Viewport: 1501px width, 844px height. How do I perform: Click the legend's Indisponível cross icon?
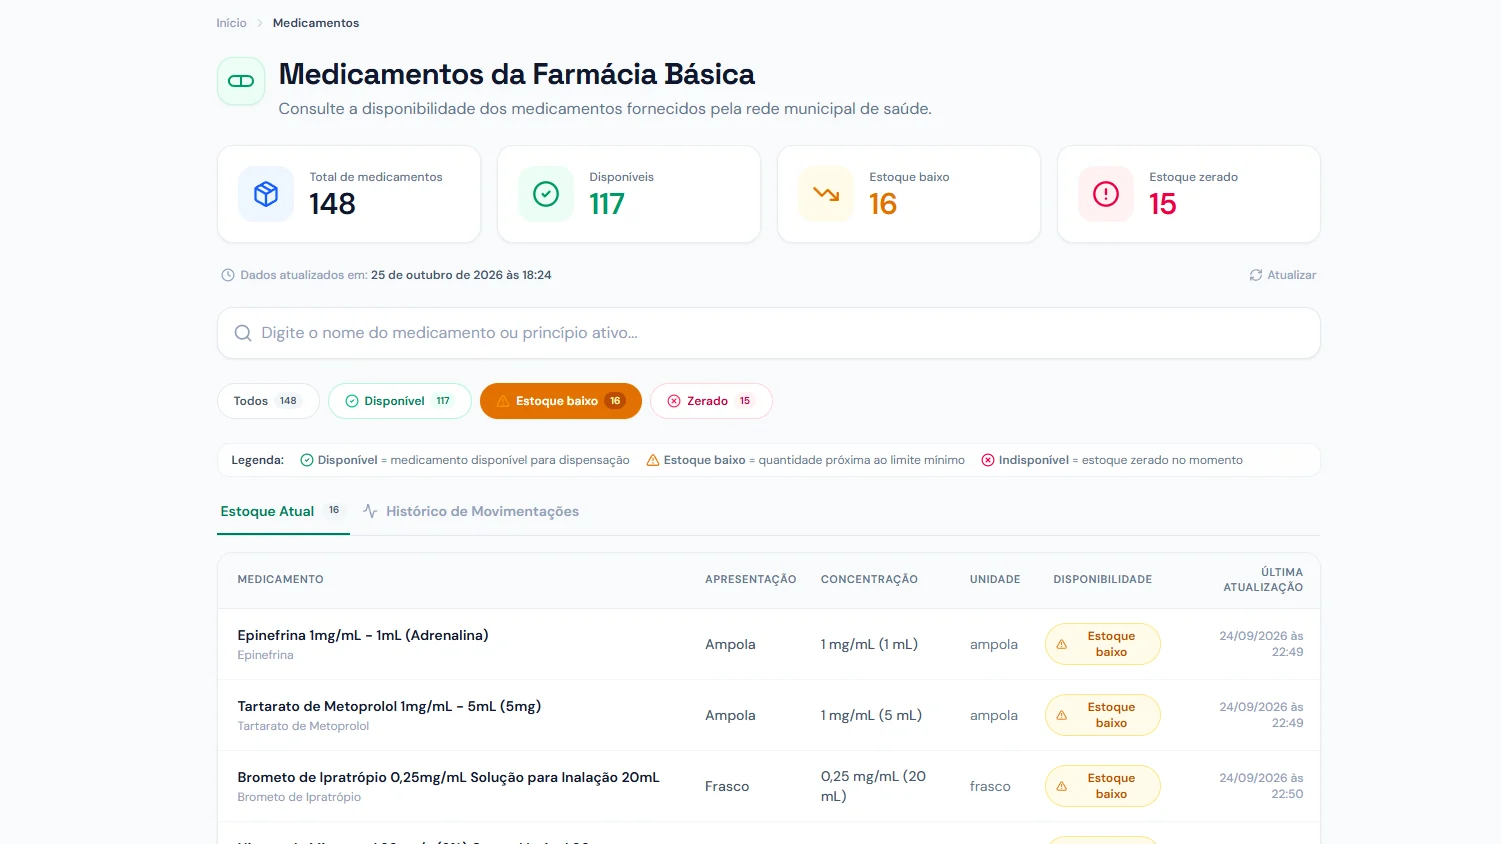[x=988, y=460]
